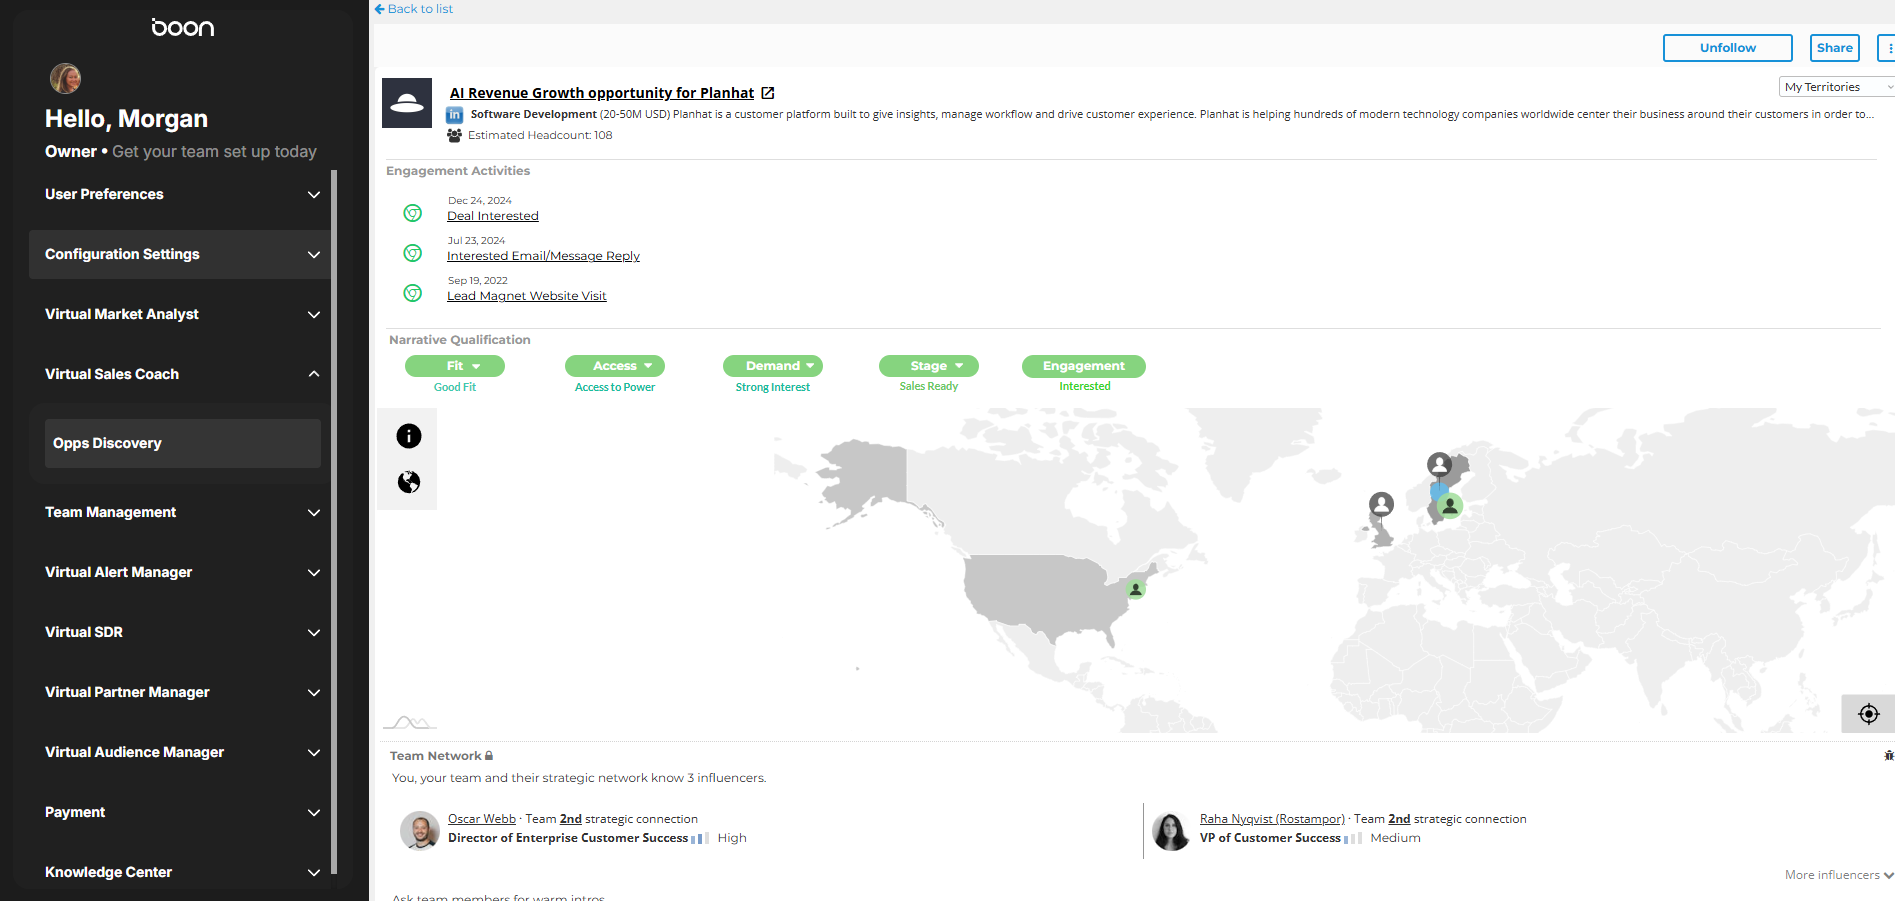1895x901 pixels.
Task: Click the boon logo in the sidebar
Action: (x=183, y=28)
